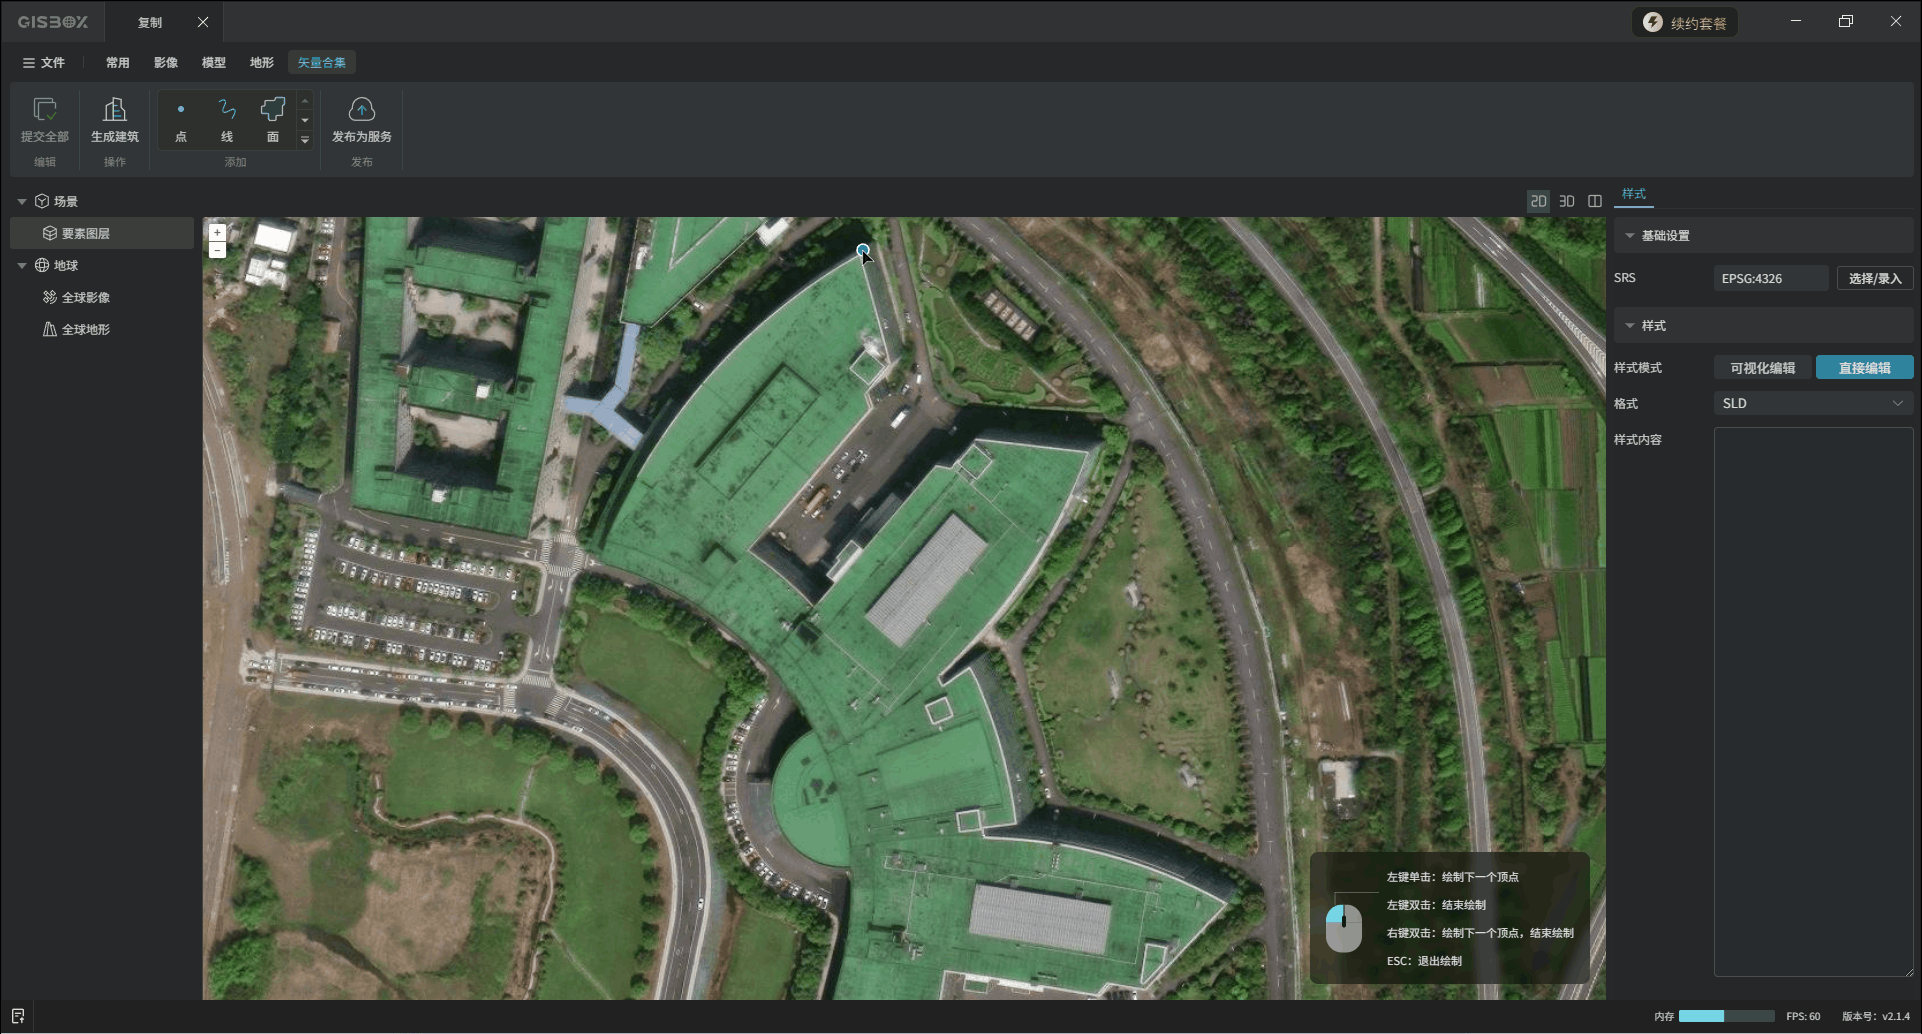Click the map zoom in plus button
1922x1034 pixels.
tap(217, 232)
